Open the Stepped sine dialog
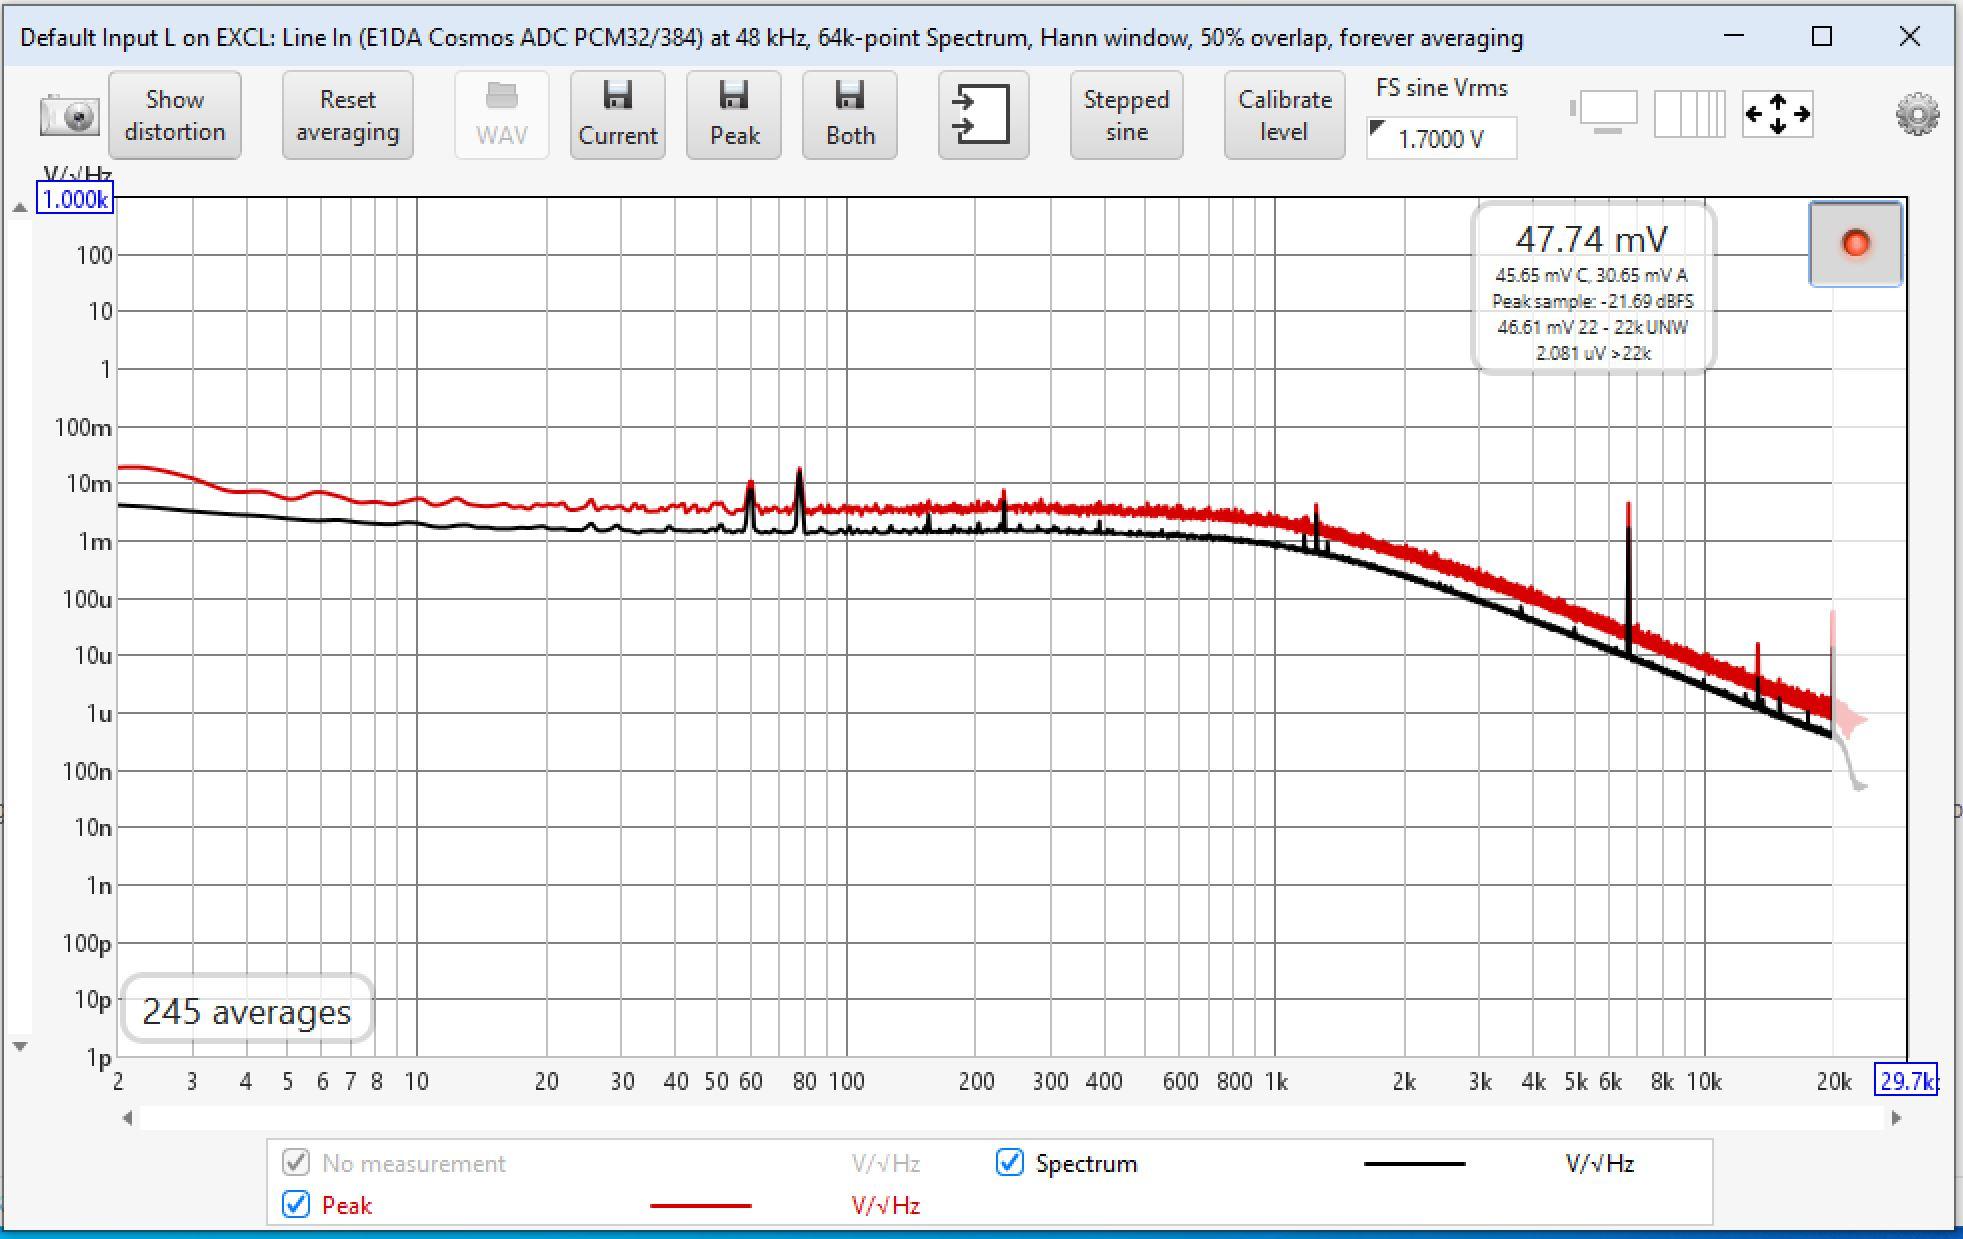The height and width of the screenshot is (1239, 1963). [1126, 115]
